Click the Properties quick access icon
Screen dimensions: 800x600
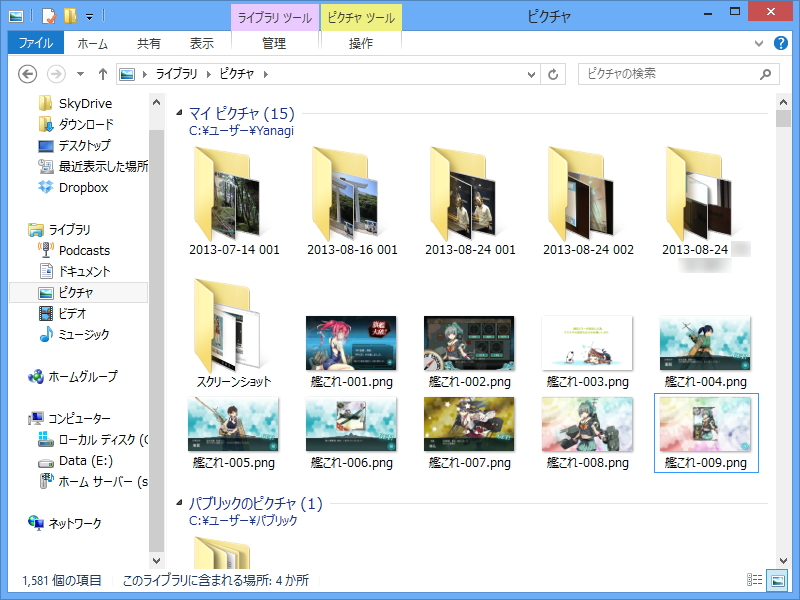click(x=48, y=16)
